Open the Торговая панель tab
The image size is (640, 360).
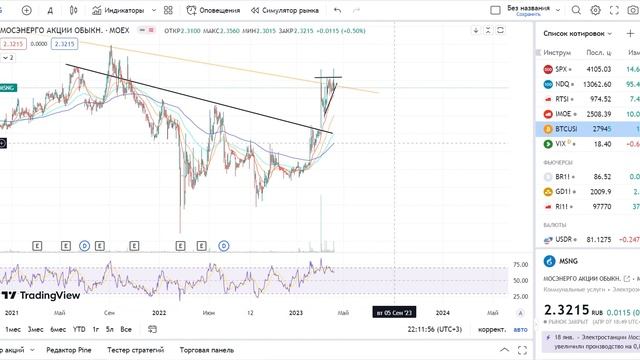207,350
